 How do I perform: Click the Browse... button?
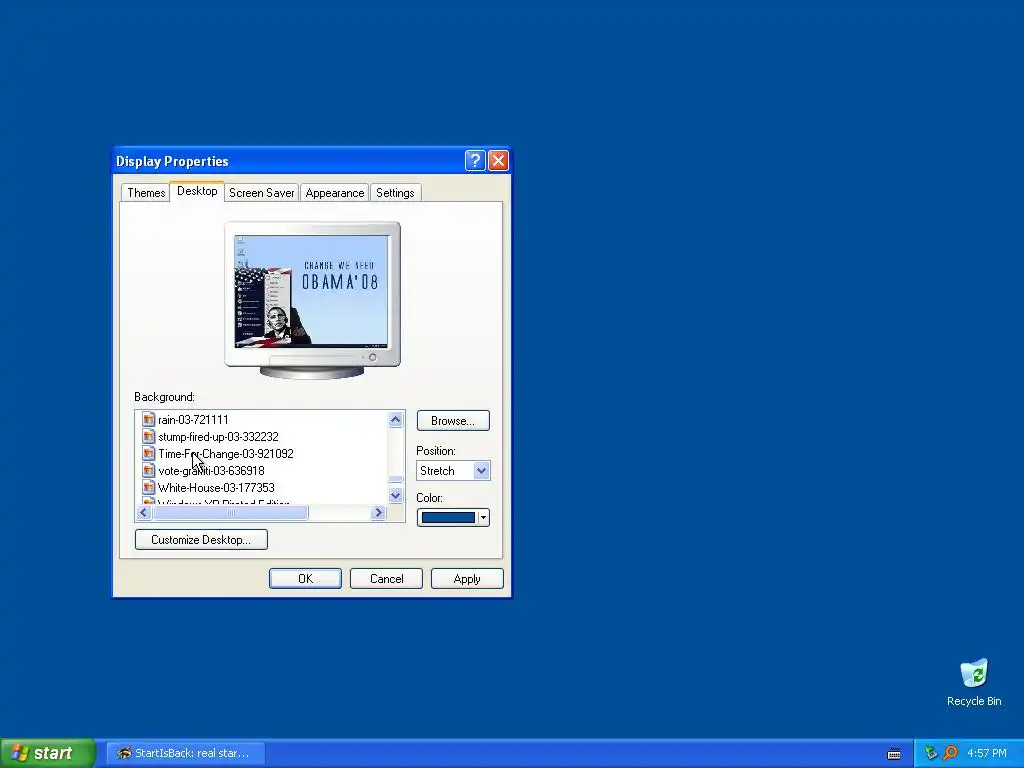click(453, 421)
